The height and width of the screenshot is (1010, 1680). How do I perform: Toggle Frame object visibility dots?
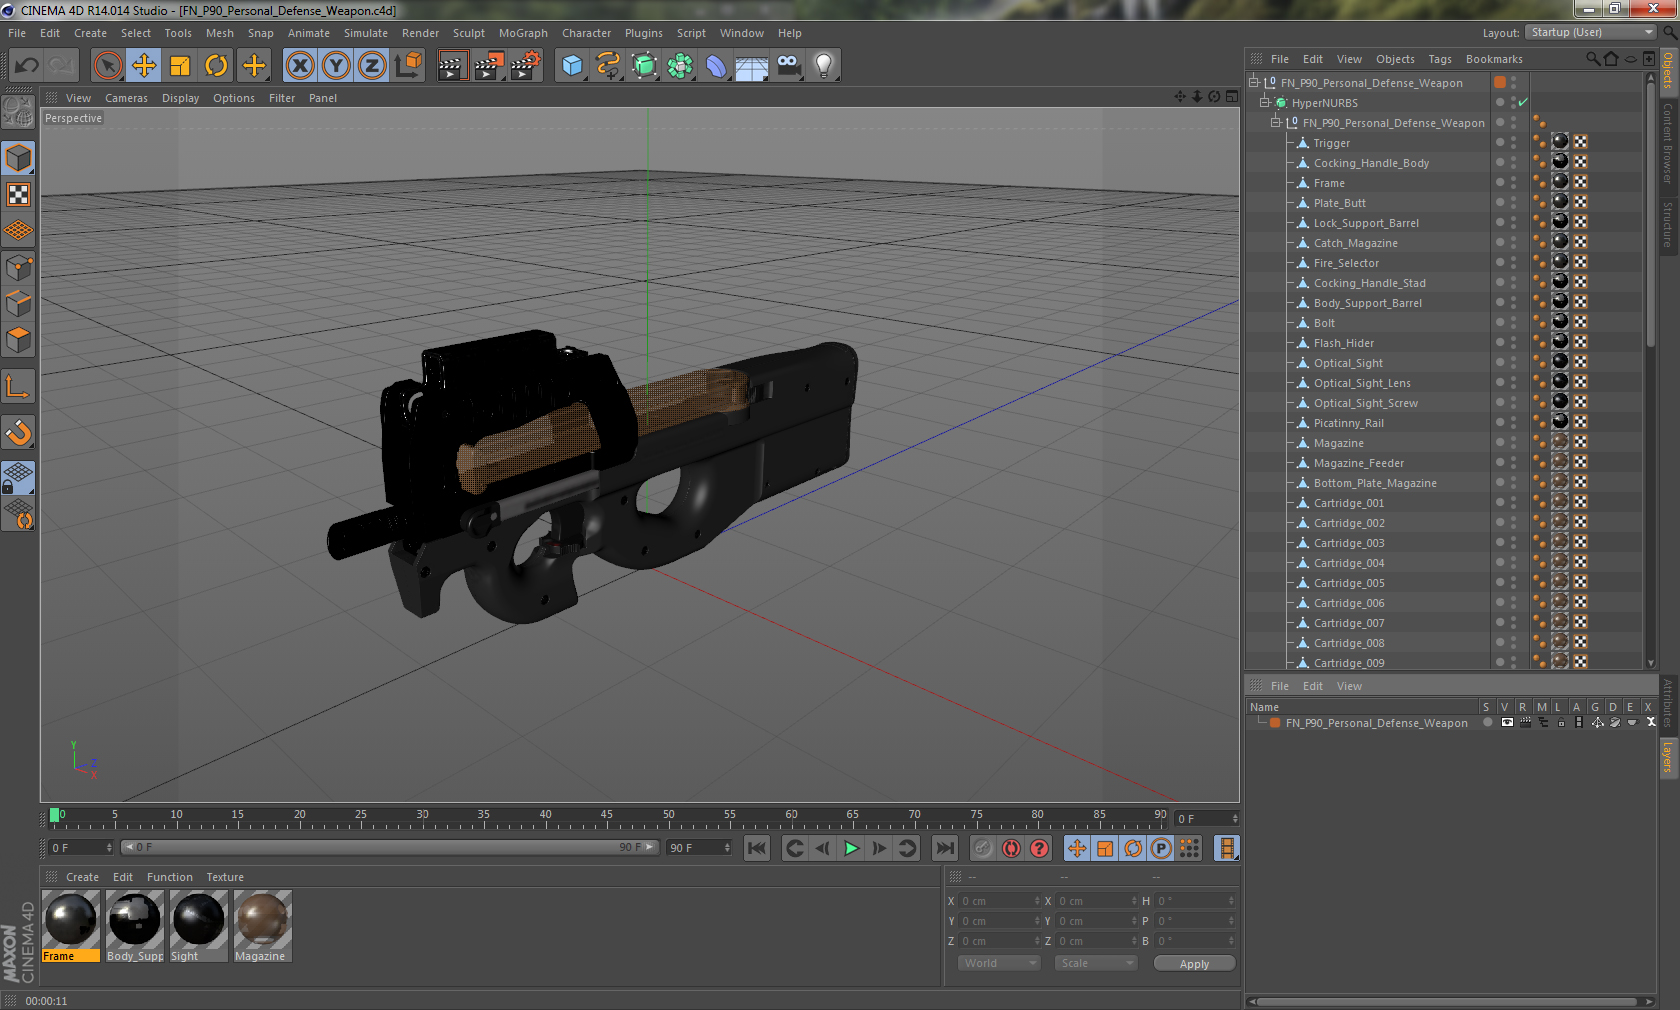[x=1513, y=182]
